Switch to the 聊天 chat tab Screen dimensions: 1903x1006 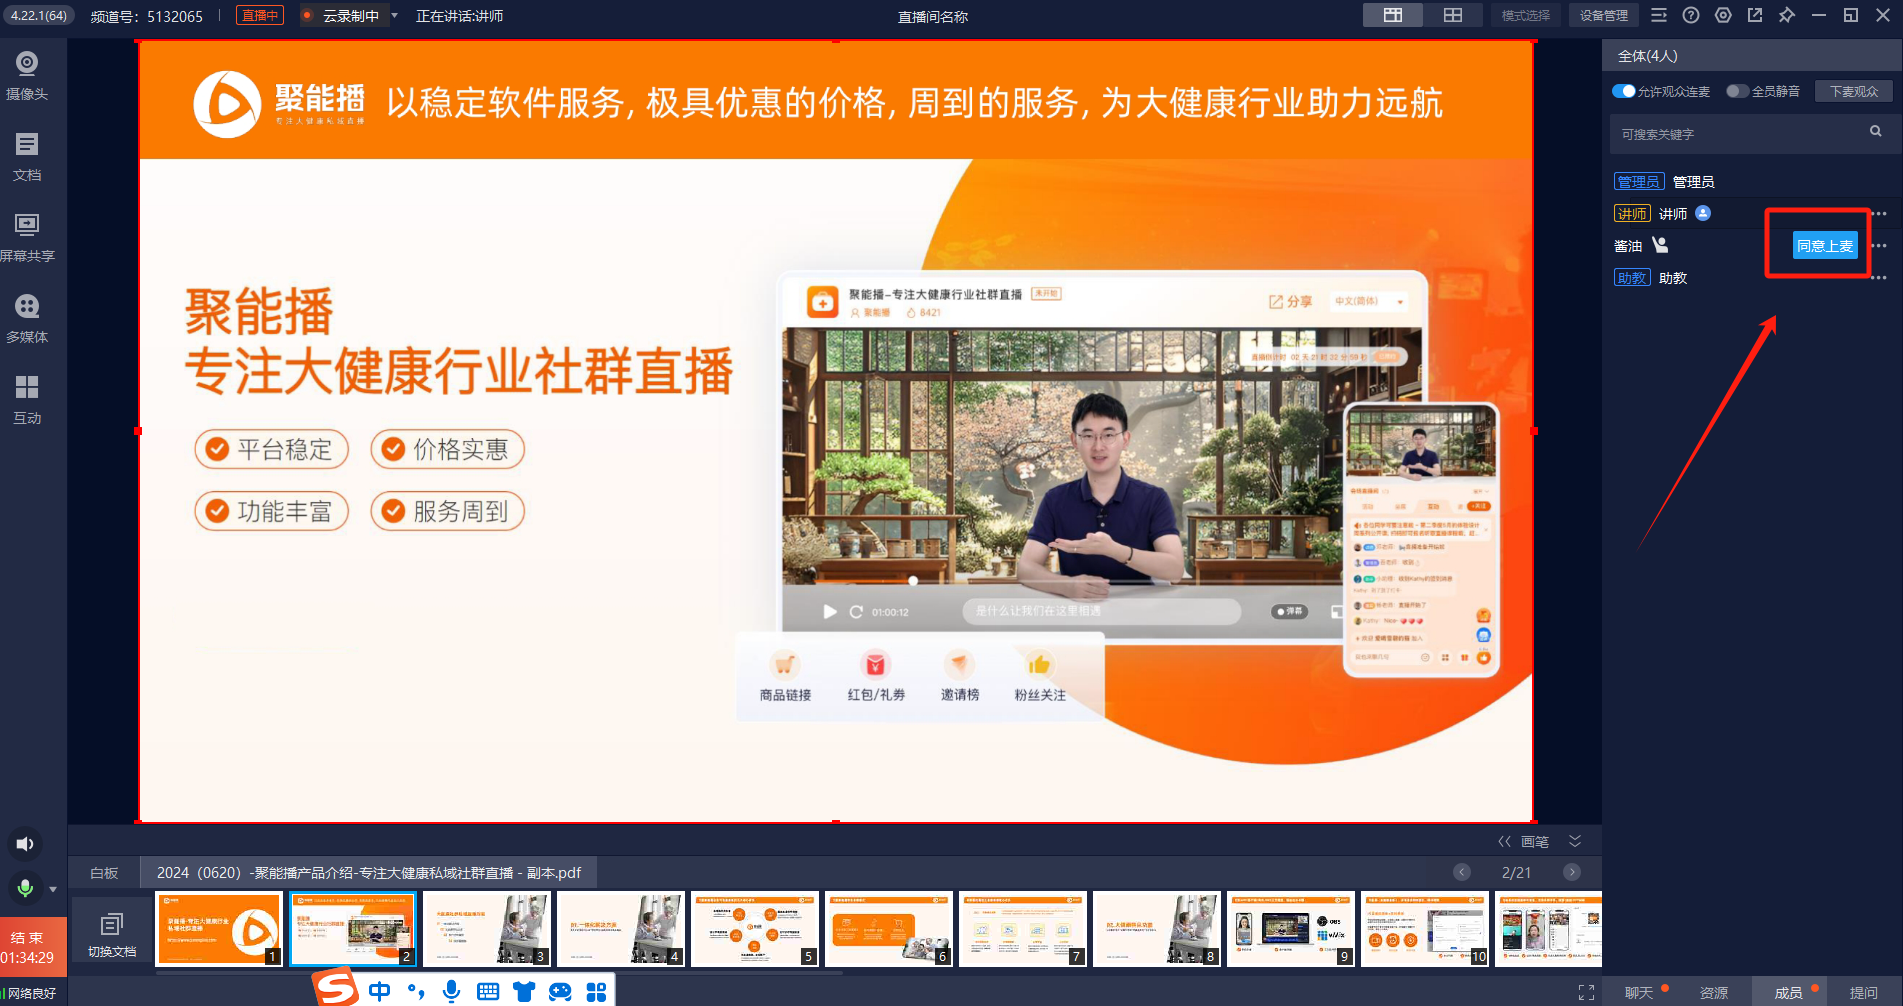(x=1639, y=992)
